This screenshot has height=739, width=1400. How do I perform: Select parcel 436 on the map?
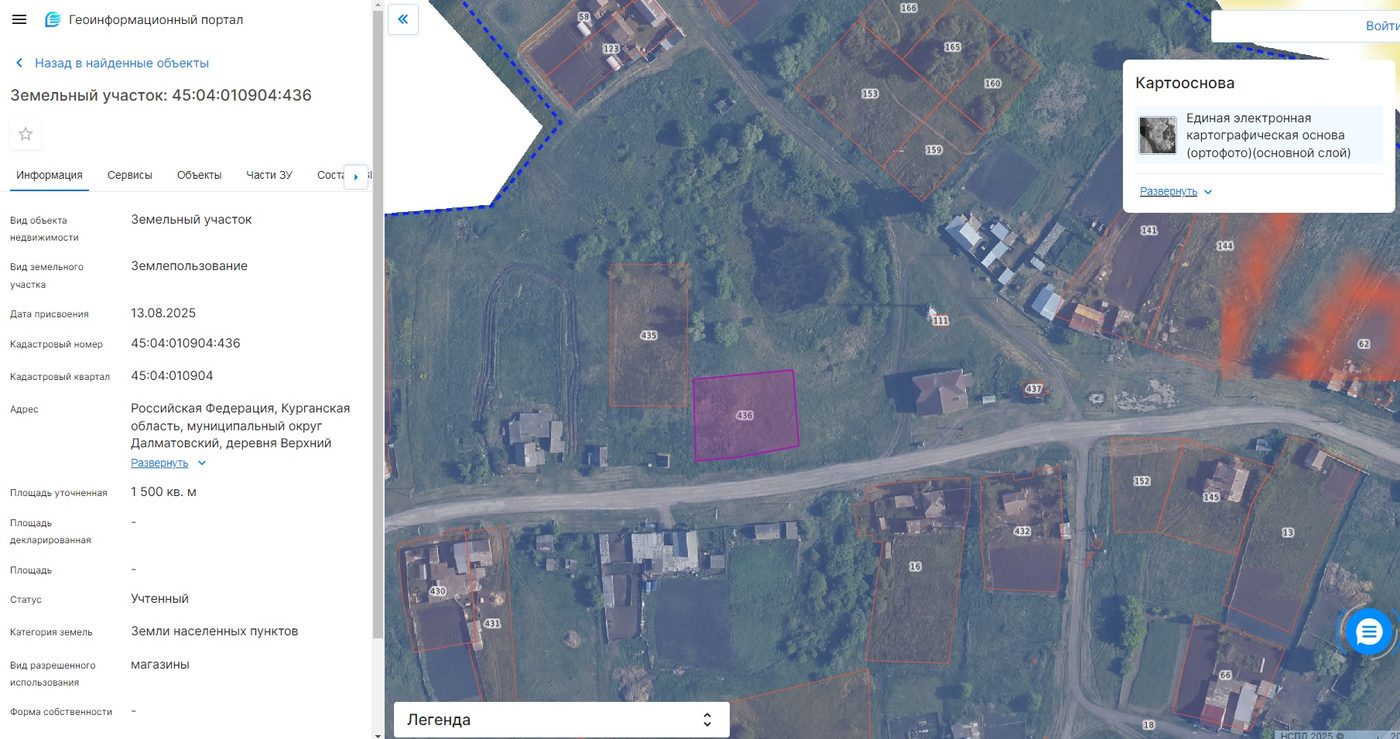745,415
